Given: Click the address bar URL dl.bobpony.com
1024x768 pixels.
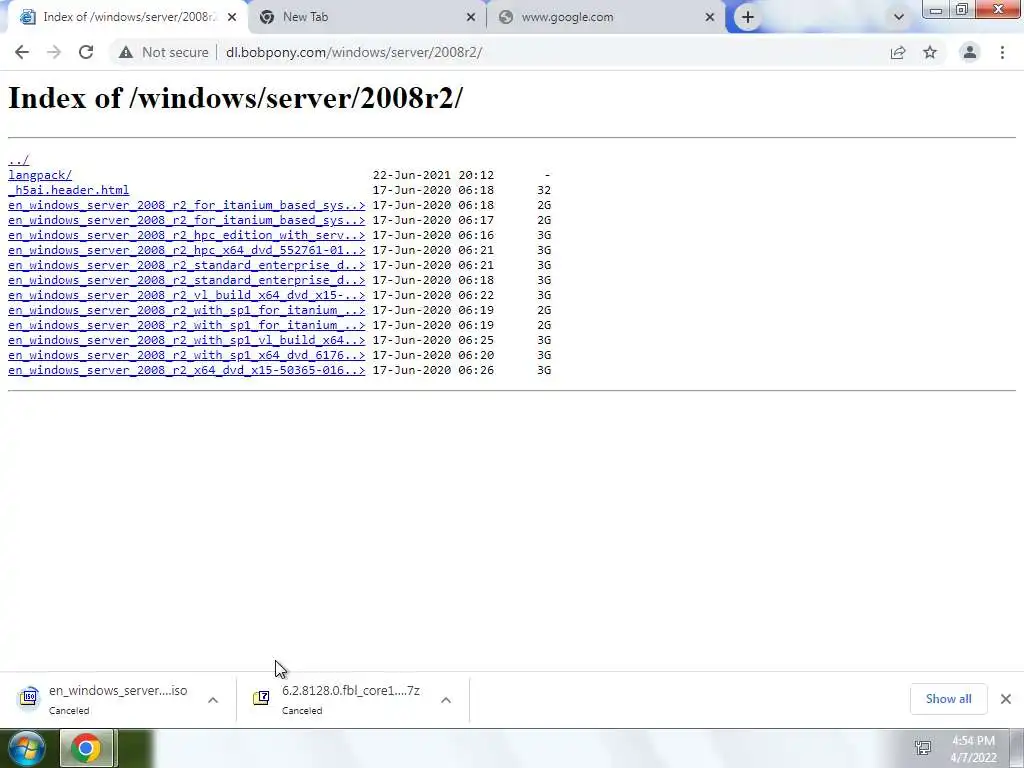Looking at the screenshot, I should 354,52.
